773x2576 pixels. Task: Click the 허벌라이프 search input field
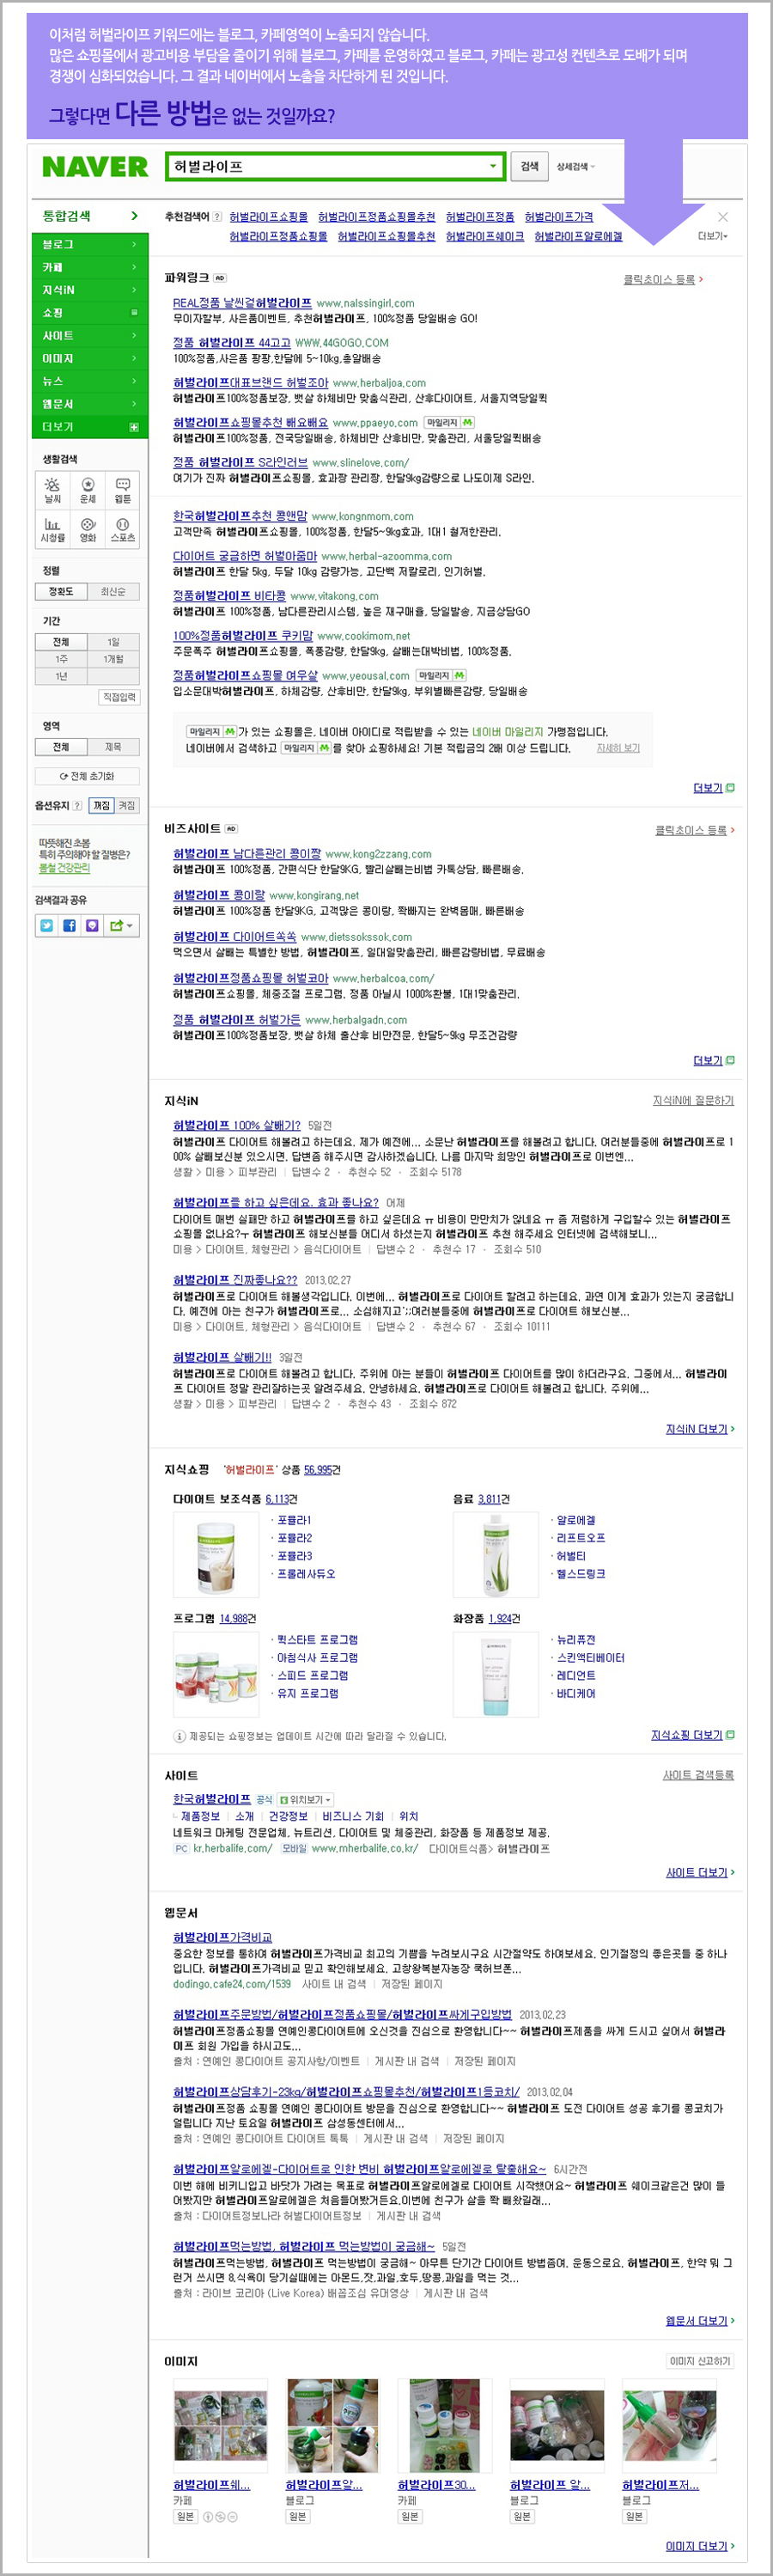click(335, 166)
